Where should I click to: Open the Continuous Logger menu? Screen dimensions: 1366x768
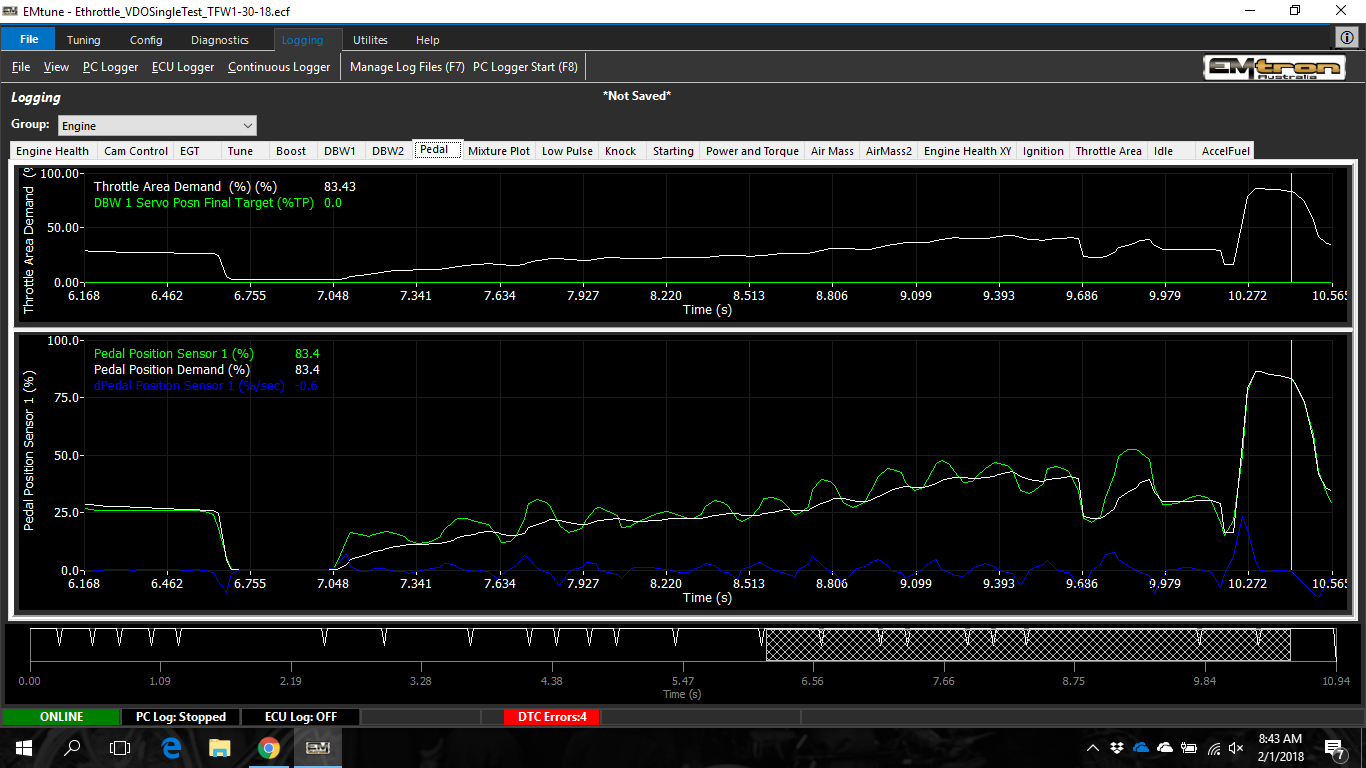[x=278, y=67]
